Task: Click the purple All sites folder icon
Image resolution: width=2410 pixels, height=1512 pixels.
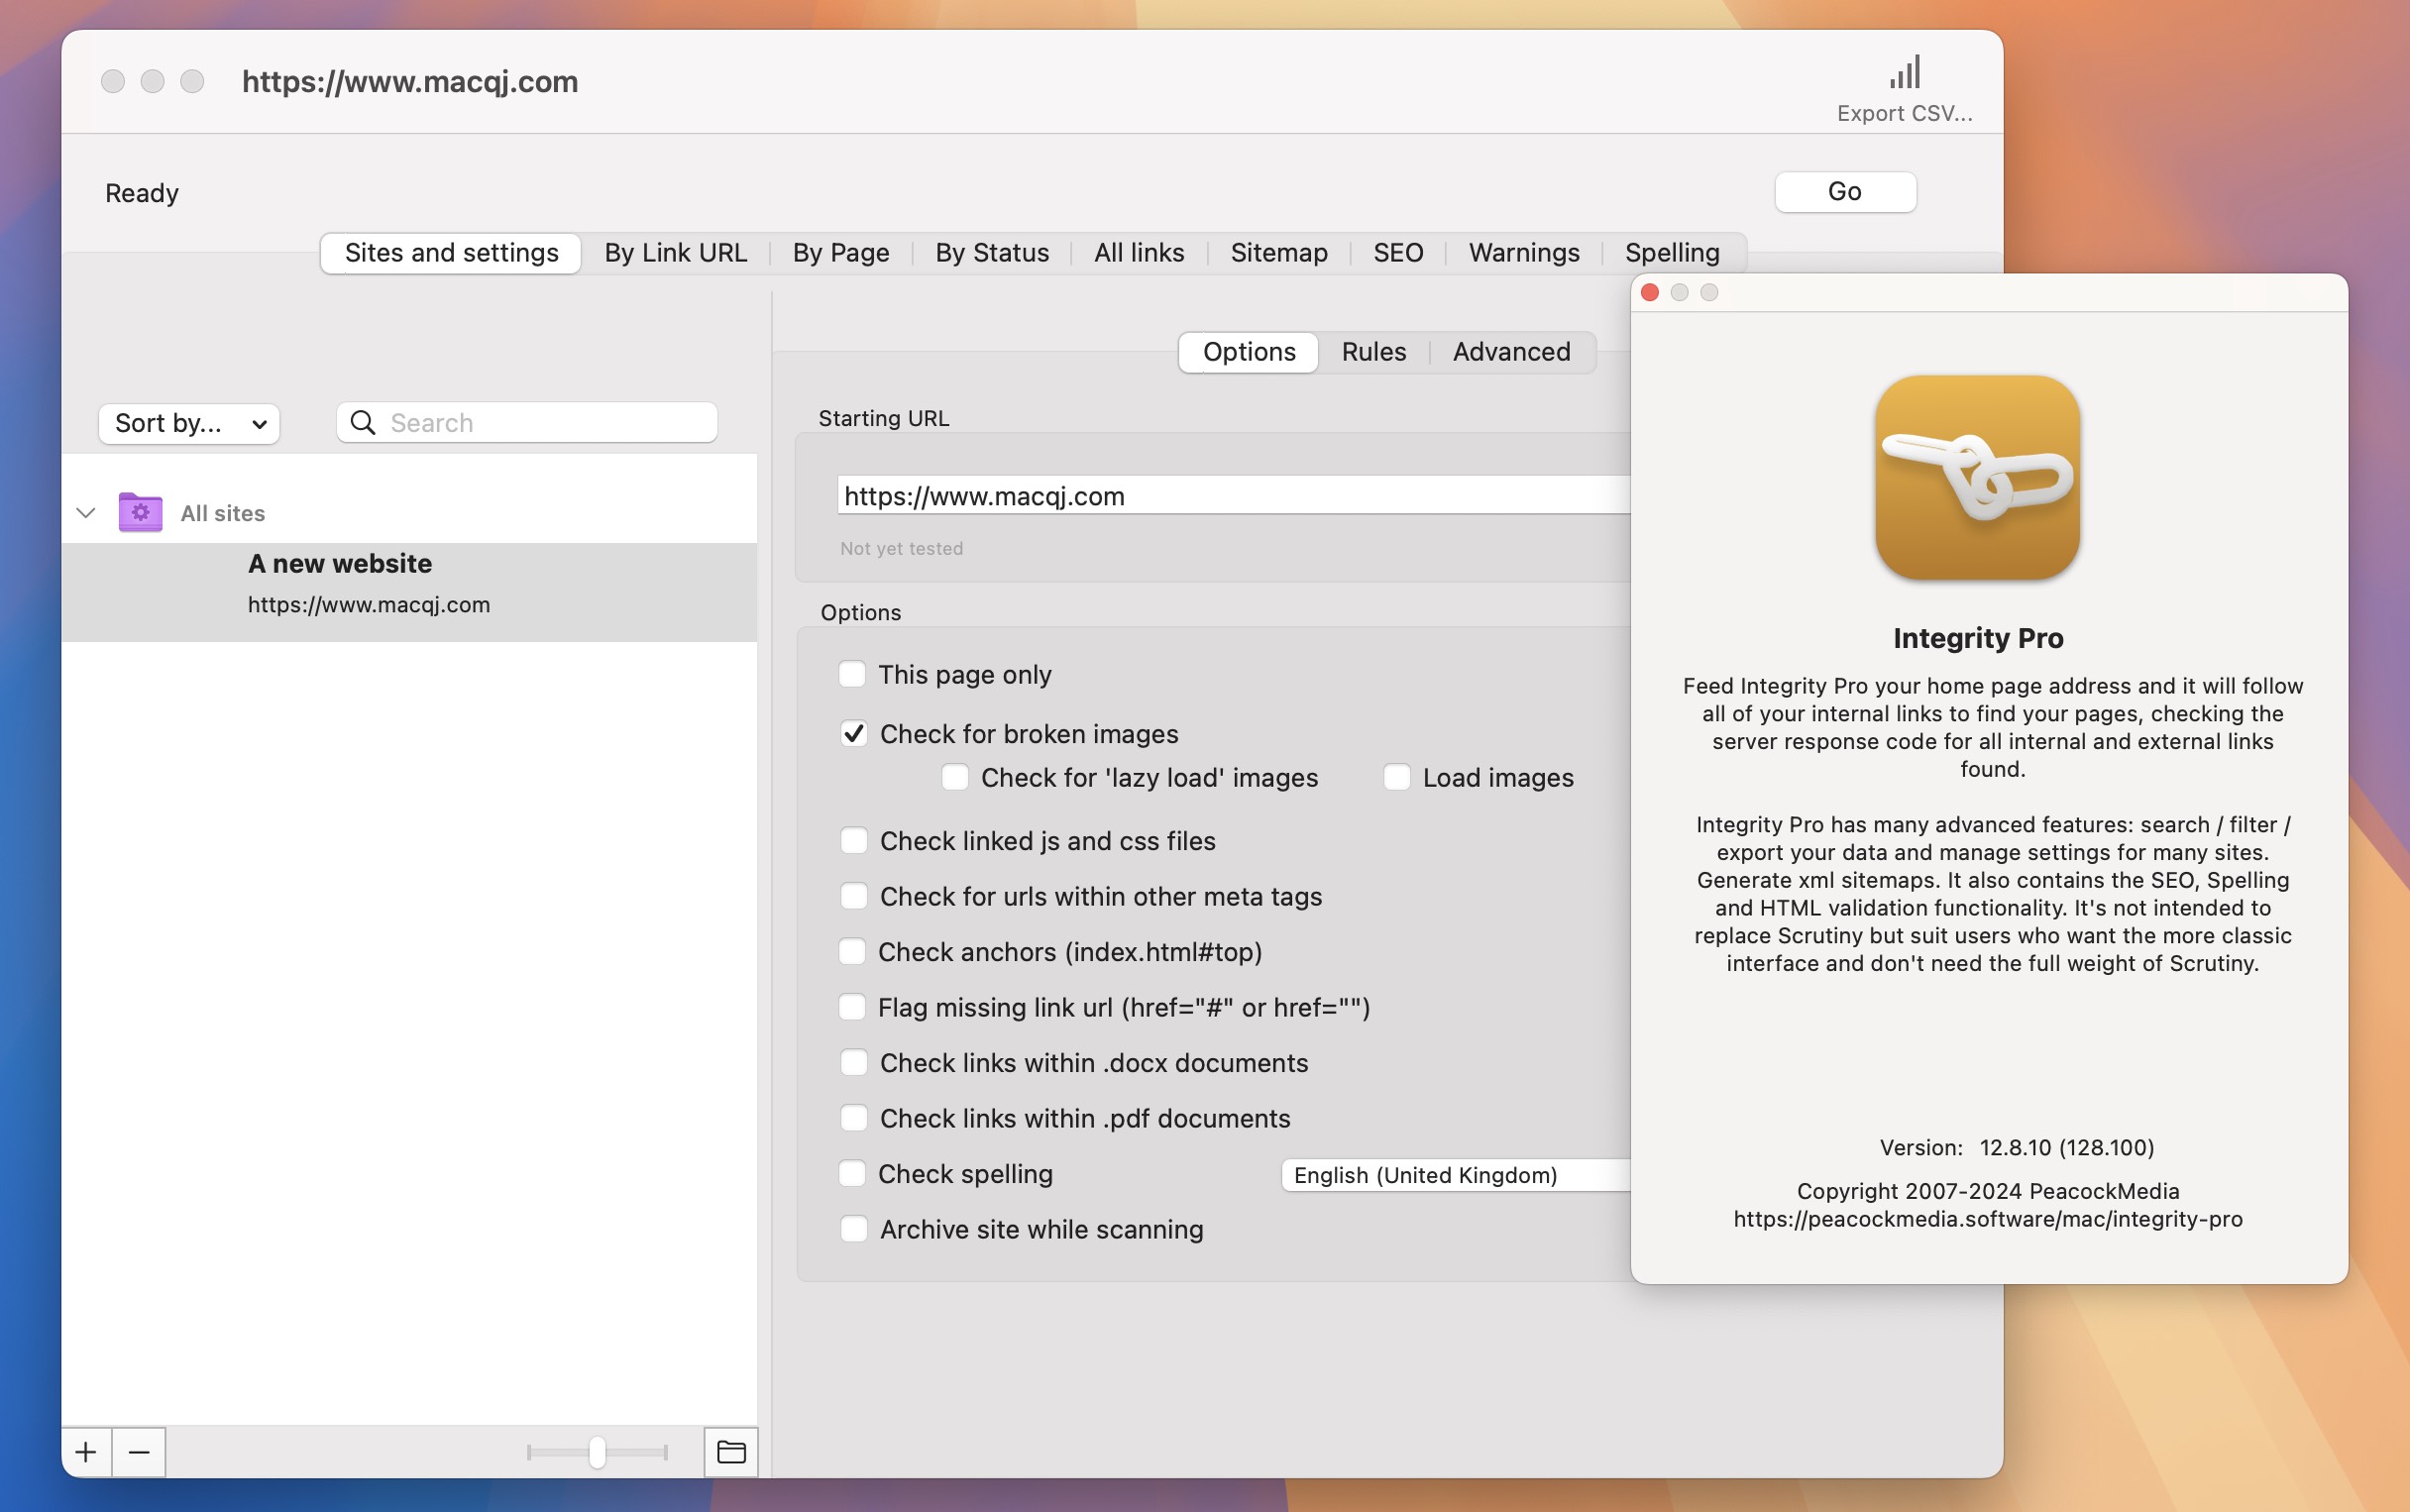Action: (140, 512)
